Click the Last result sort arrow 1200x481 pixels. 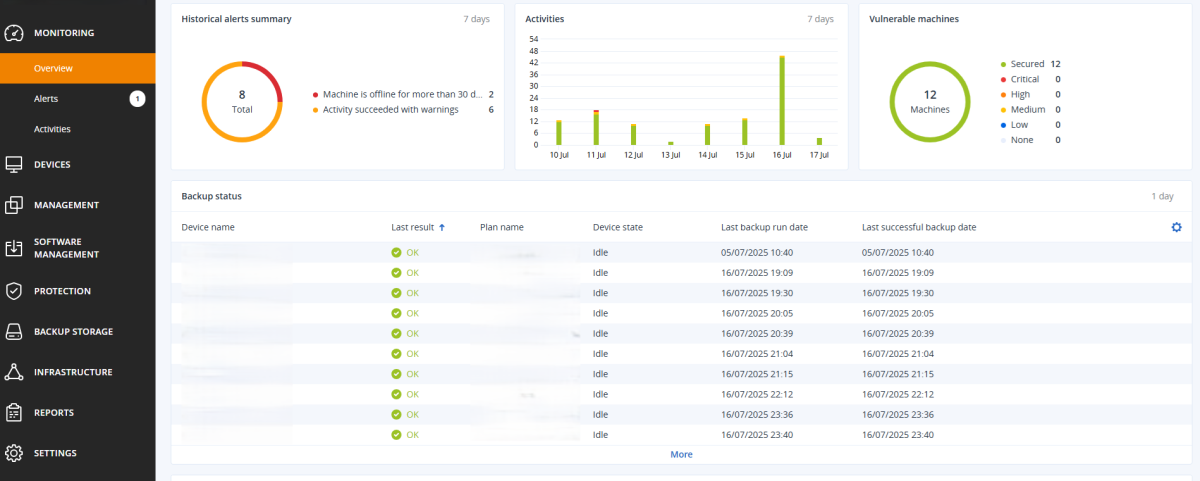click(442, 228)
